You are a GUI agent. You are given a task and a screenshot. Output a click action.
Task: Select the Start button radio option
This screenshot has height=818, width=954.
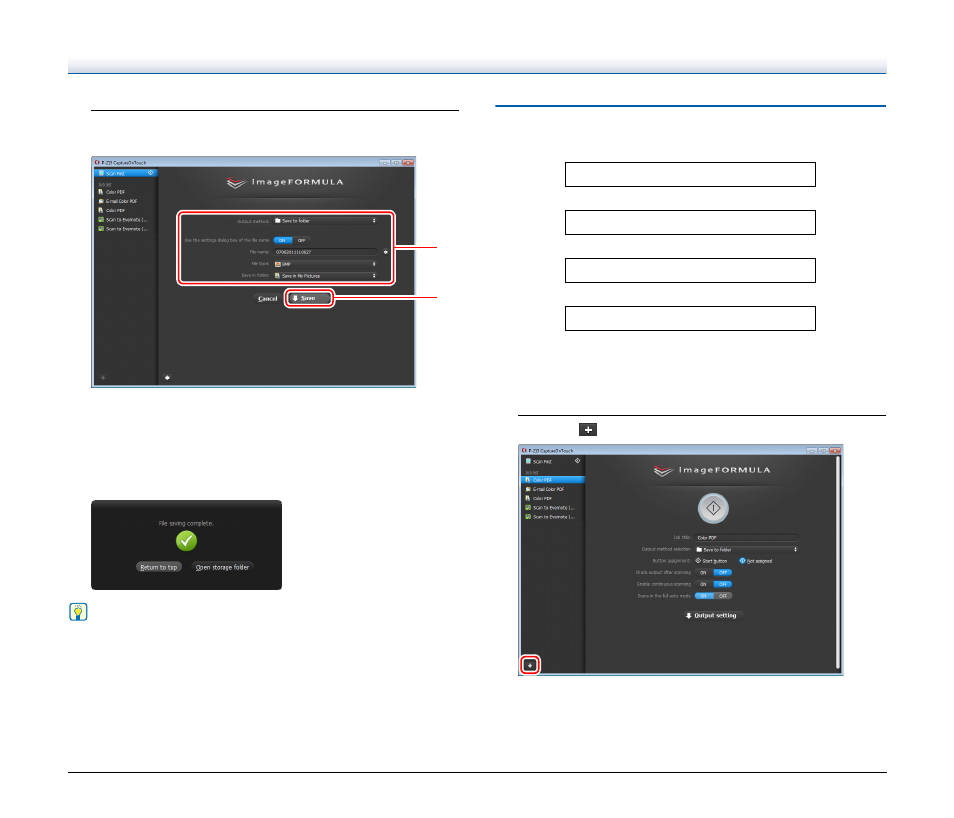(x=711, y=561)
